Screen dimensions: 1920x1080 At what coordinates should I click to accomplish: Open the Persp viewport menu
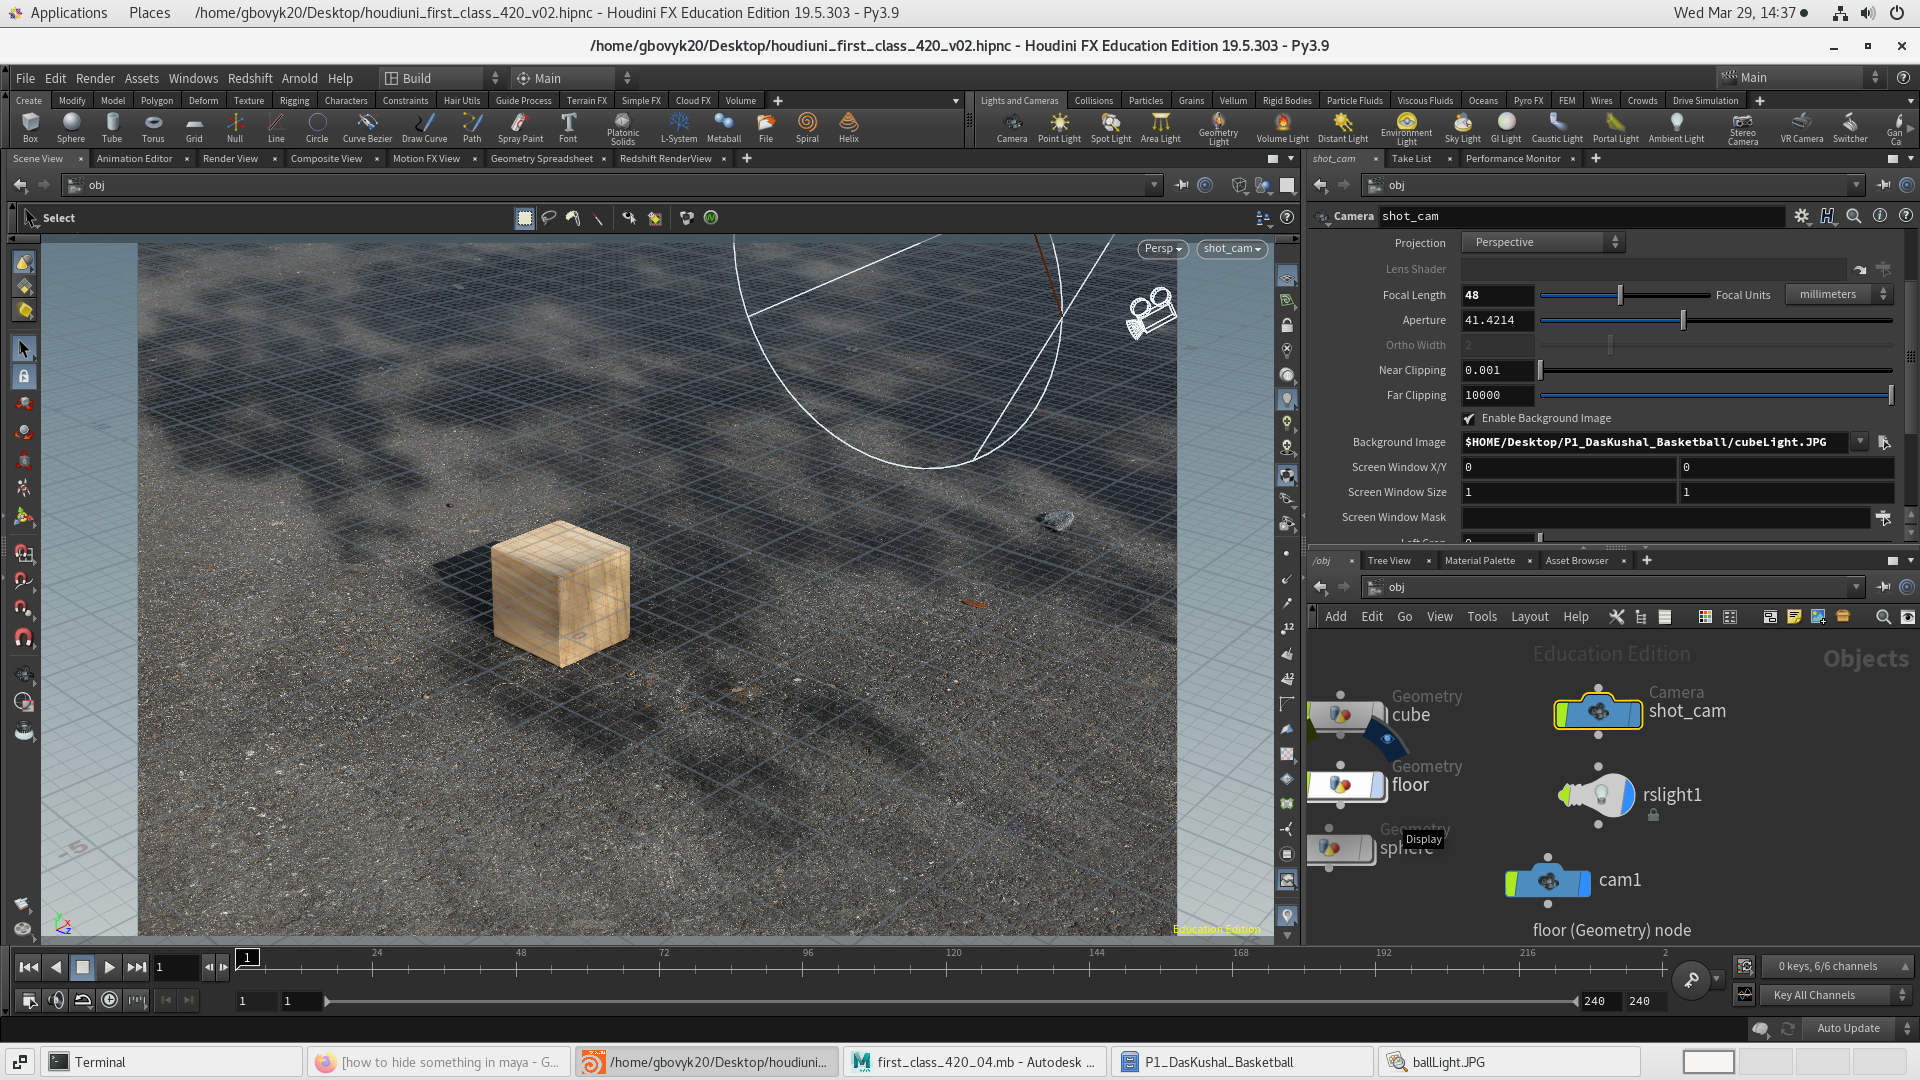pyautogui.click(x=1163, y=249)
